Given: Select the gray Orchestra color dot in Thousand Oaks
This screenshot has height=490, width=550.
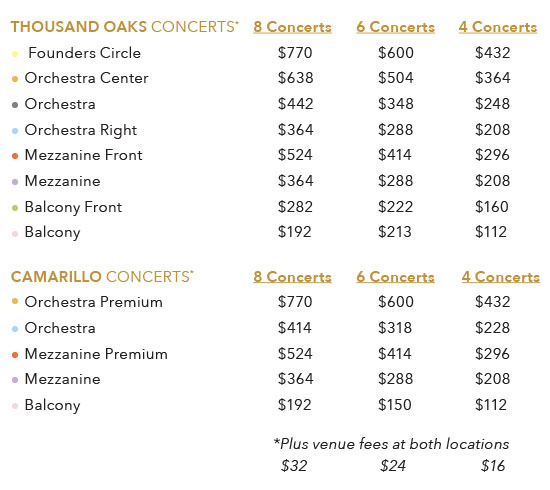Looking at the screenshot, I should (x=15, y=105).
